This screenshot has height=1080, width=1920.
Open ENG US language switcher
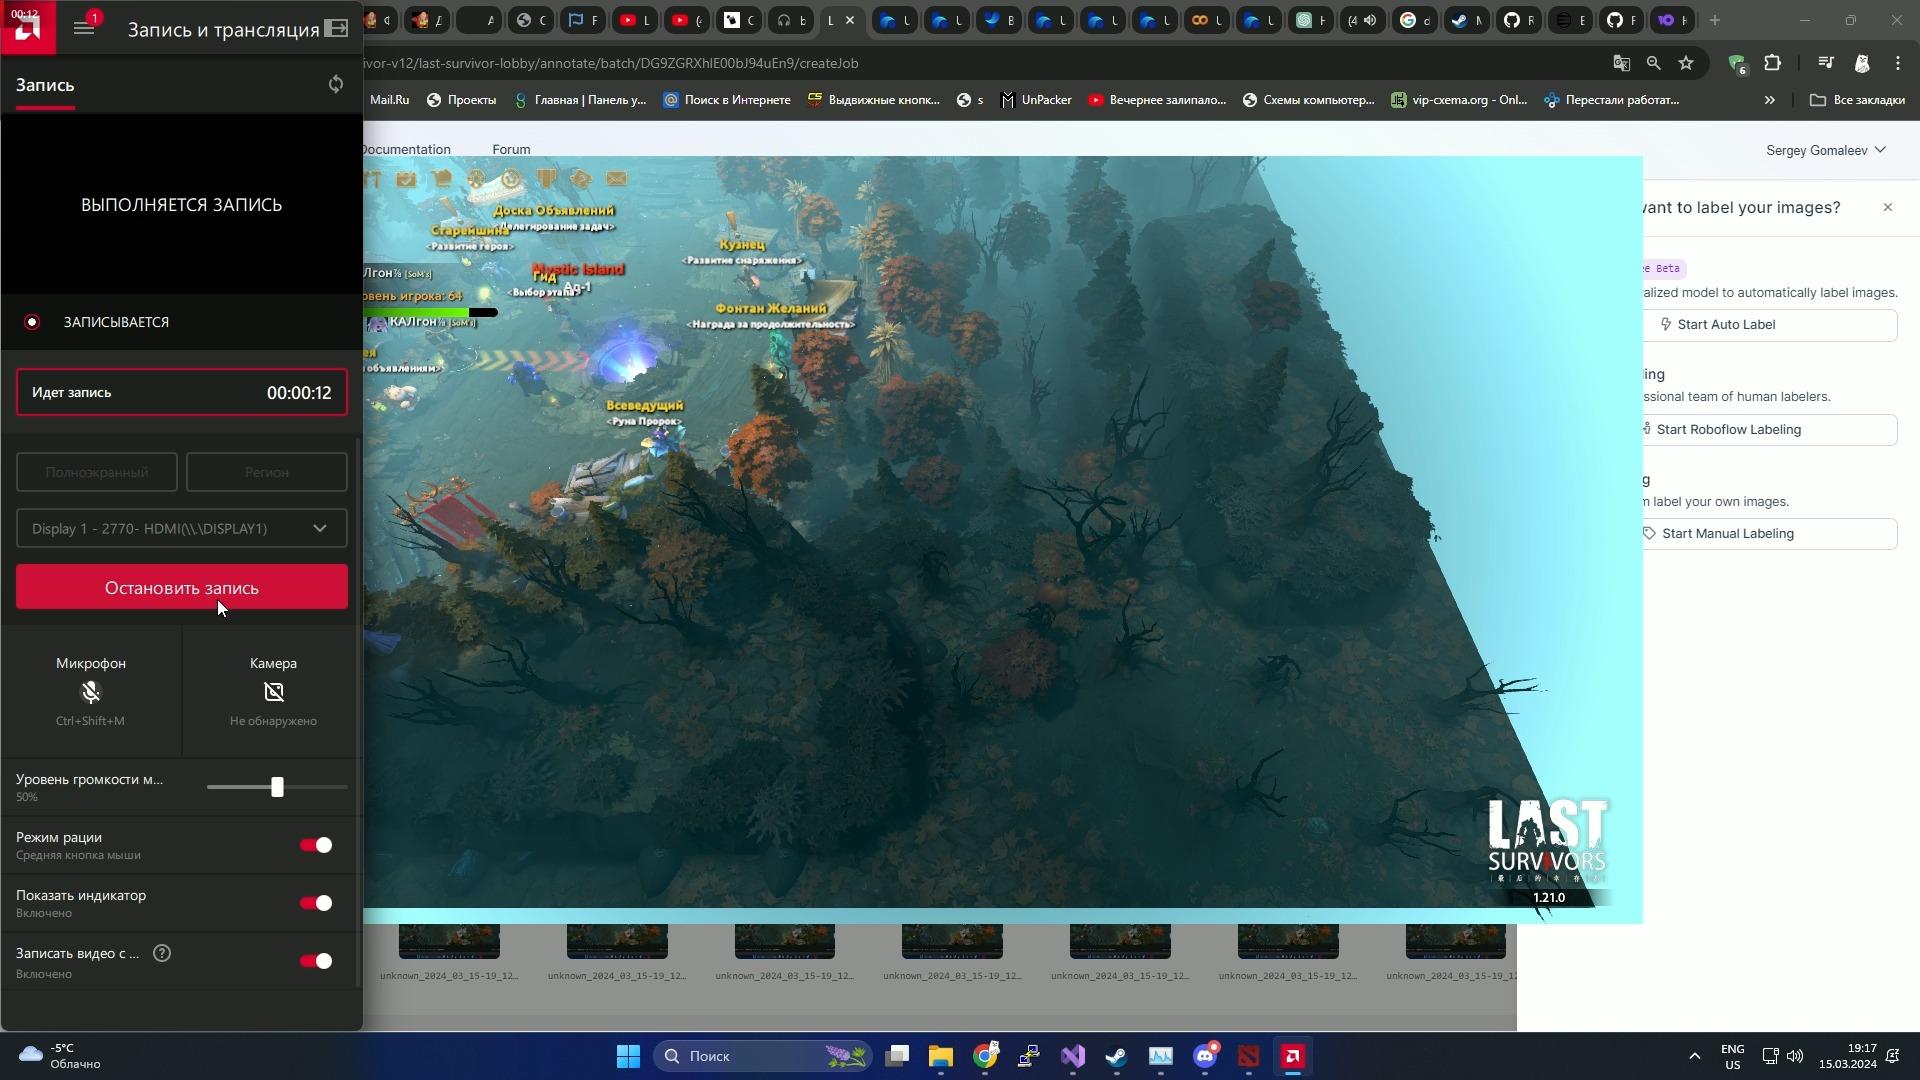1733,1056
